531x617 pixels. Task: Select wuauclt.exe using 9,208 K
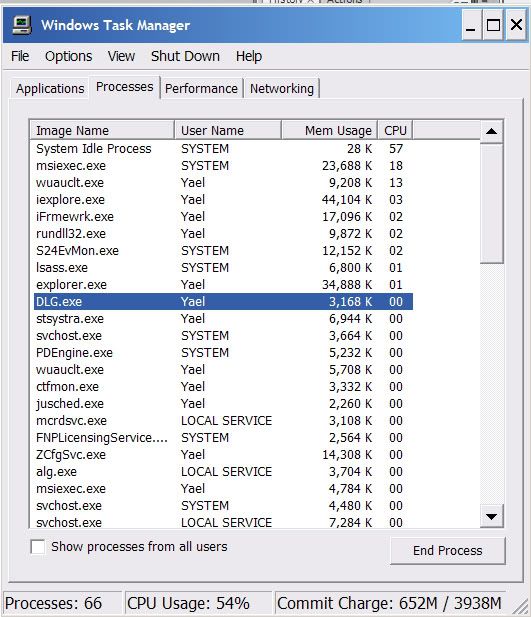click(x=223, y=183)
